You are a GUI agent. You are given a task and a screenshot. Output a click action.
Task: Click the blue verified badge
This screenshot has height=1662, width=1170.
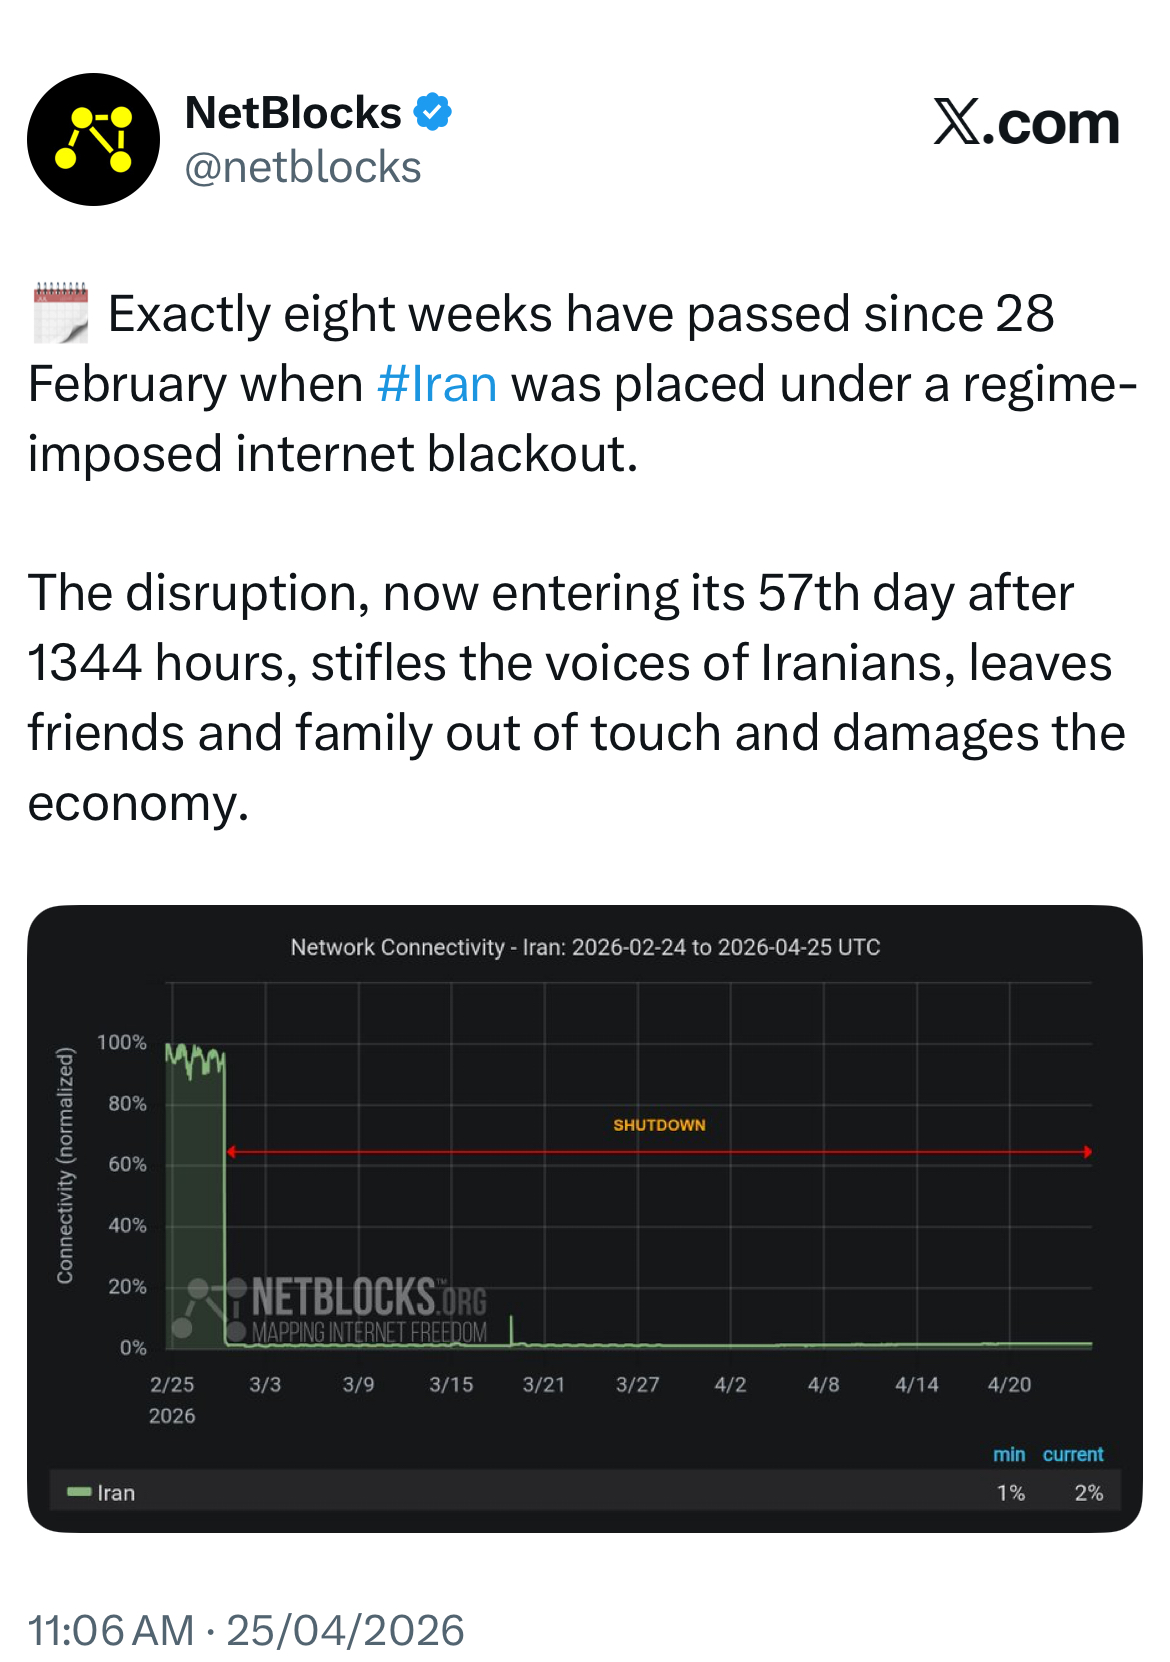[432, 112]
